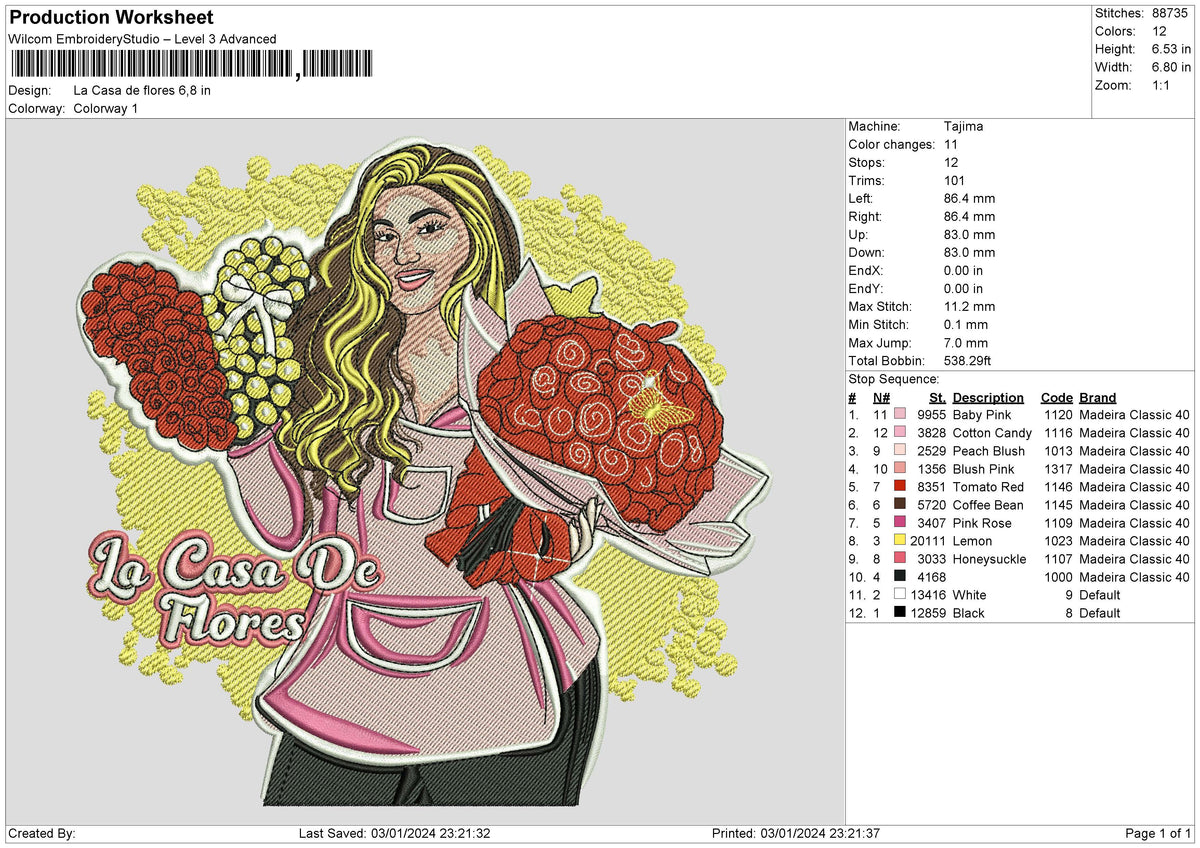Click the Cotton Candy color swatch
The height and width of the screenshot is (848, 1200).
point(900,432)
